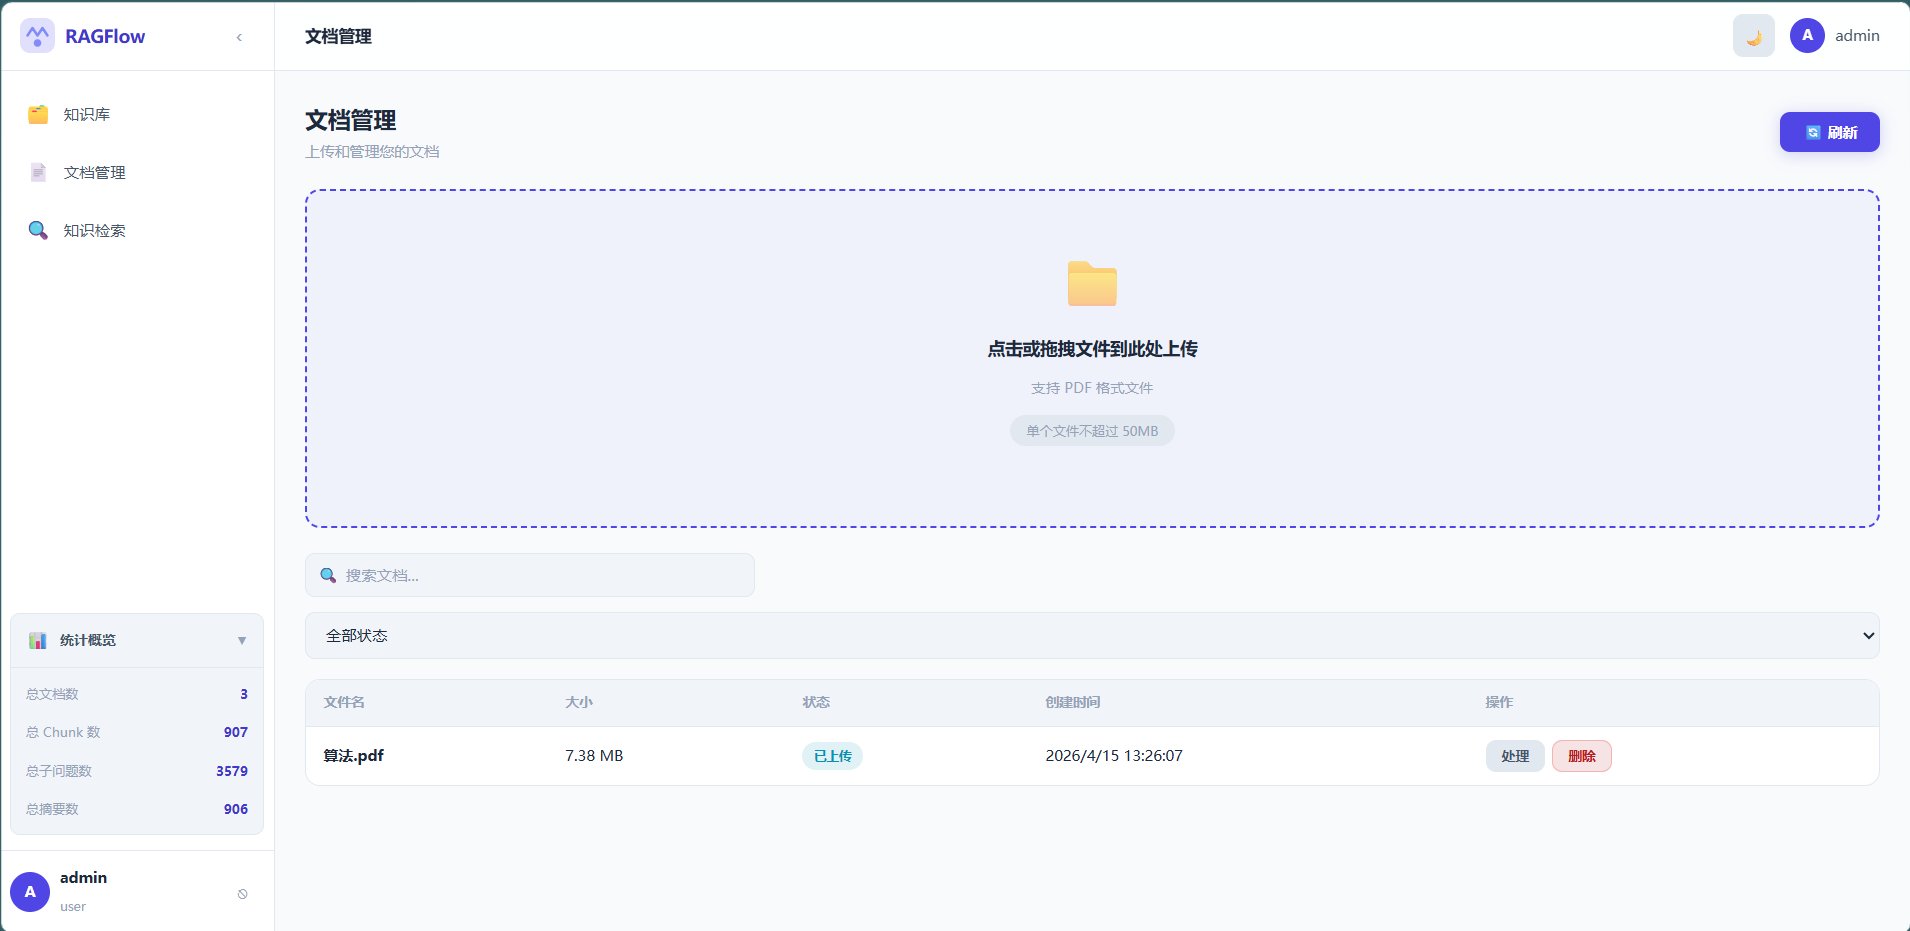Collapse the 统计概览 statistics panel
Image resolution: width=1910 pixels, height=931 pixels.
point(241,641)
